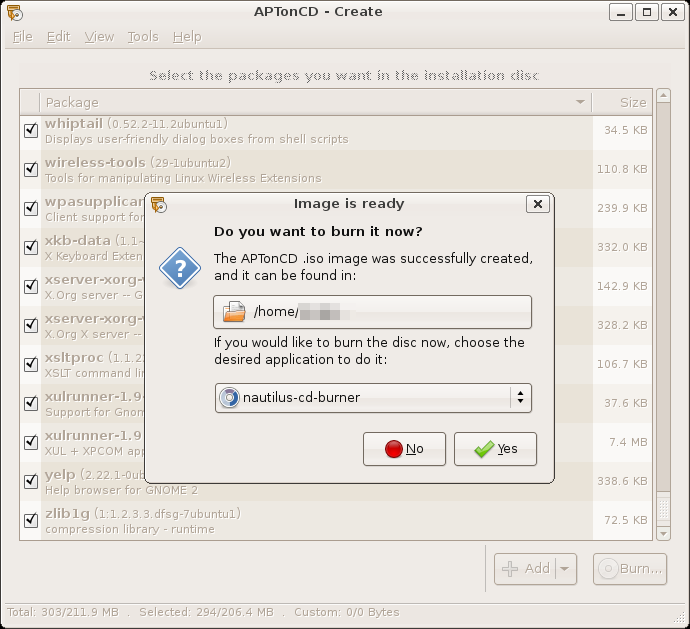The height and width of the screenshot is (629, 690).
Task: Expand the Add button dropdown arrow
Action: click(565, 569)
